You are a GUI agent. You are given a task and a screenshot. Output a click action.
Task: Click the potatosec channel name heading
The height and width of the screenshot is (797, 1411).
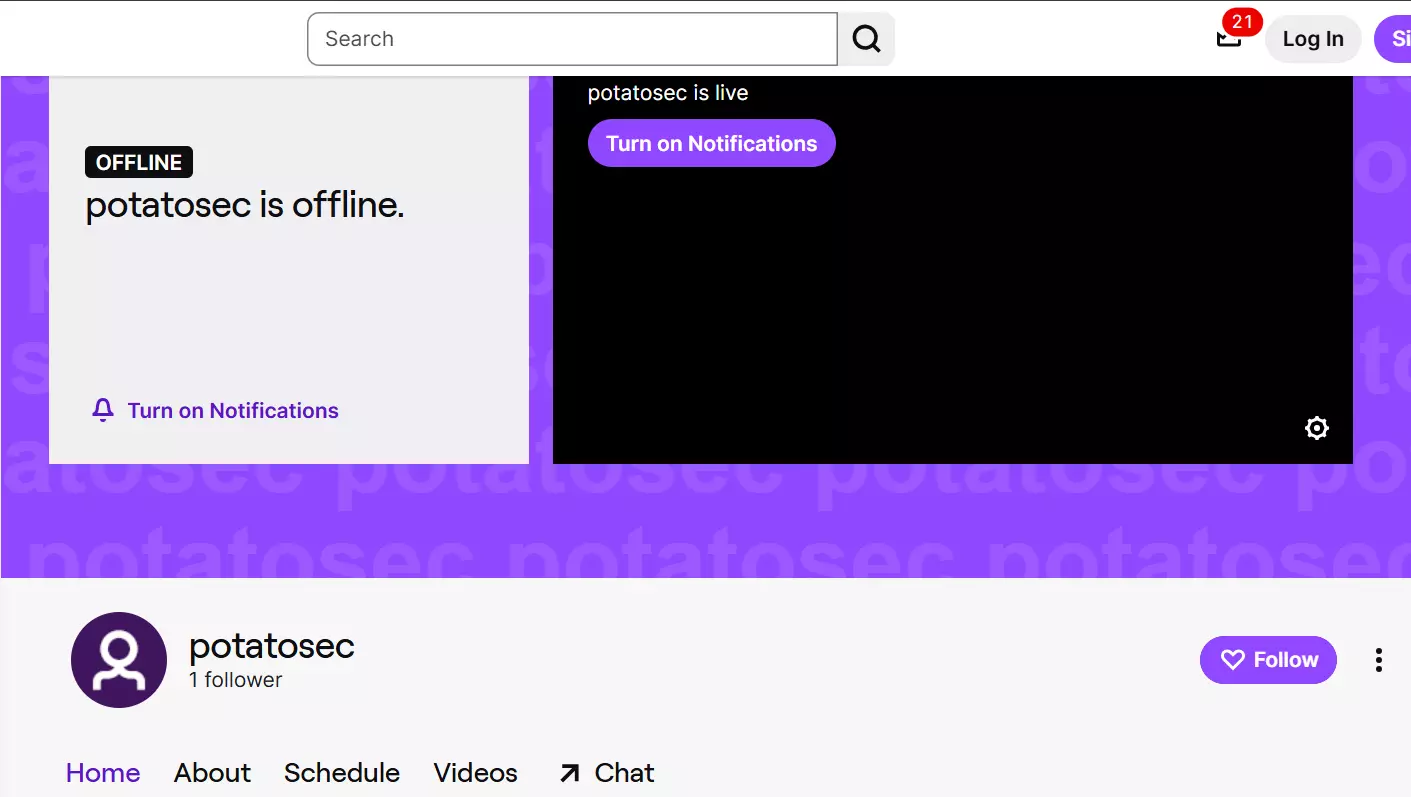click(272, 646)
